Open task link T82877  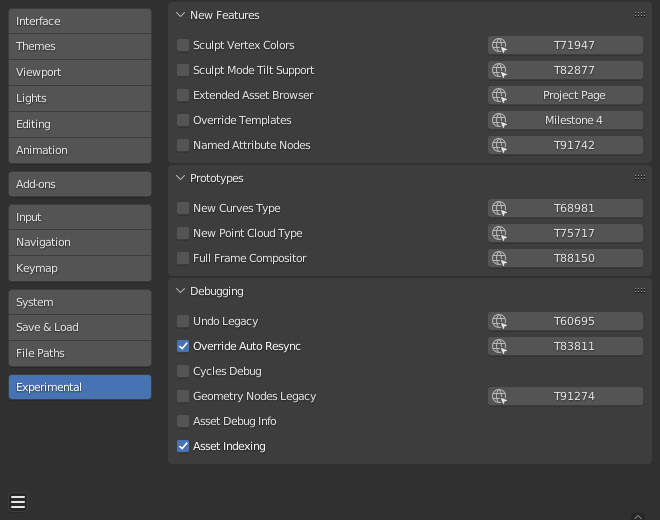pos(565,70)
